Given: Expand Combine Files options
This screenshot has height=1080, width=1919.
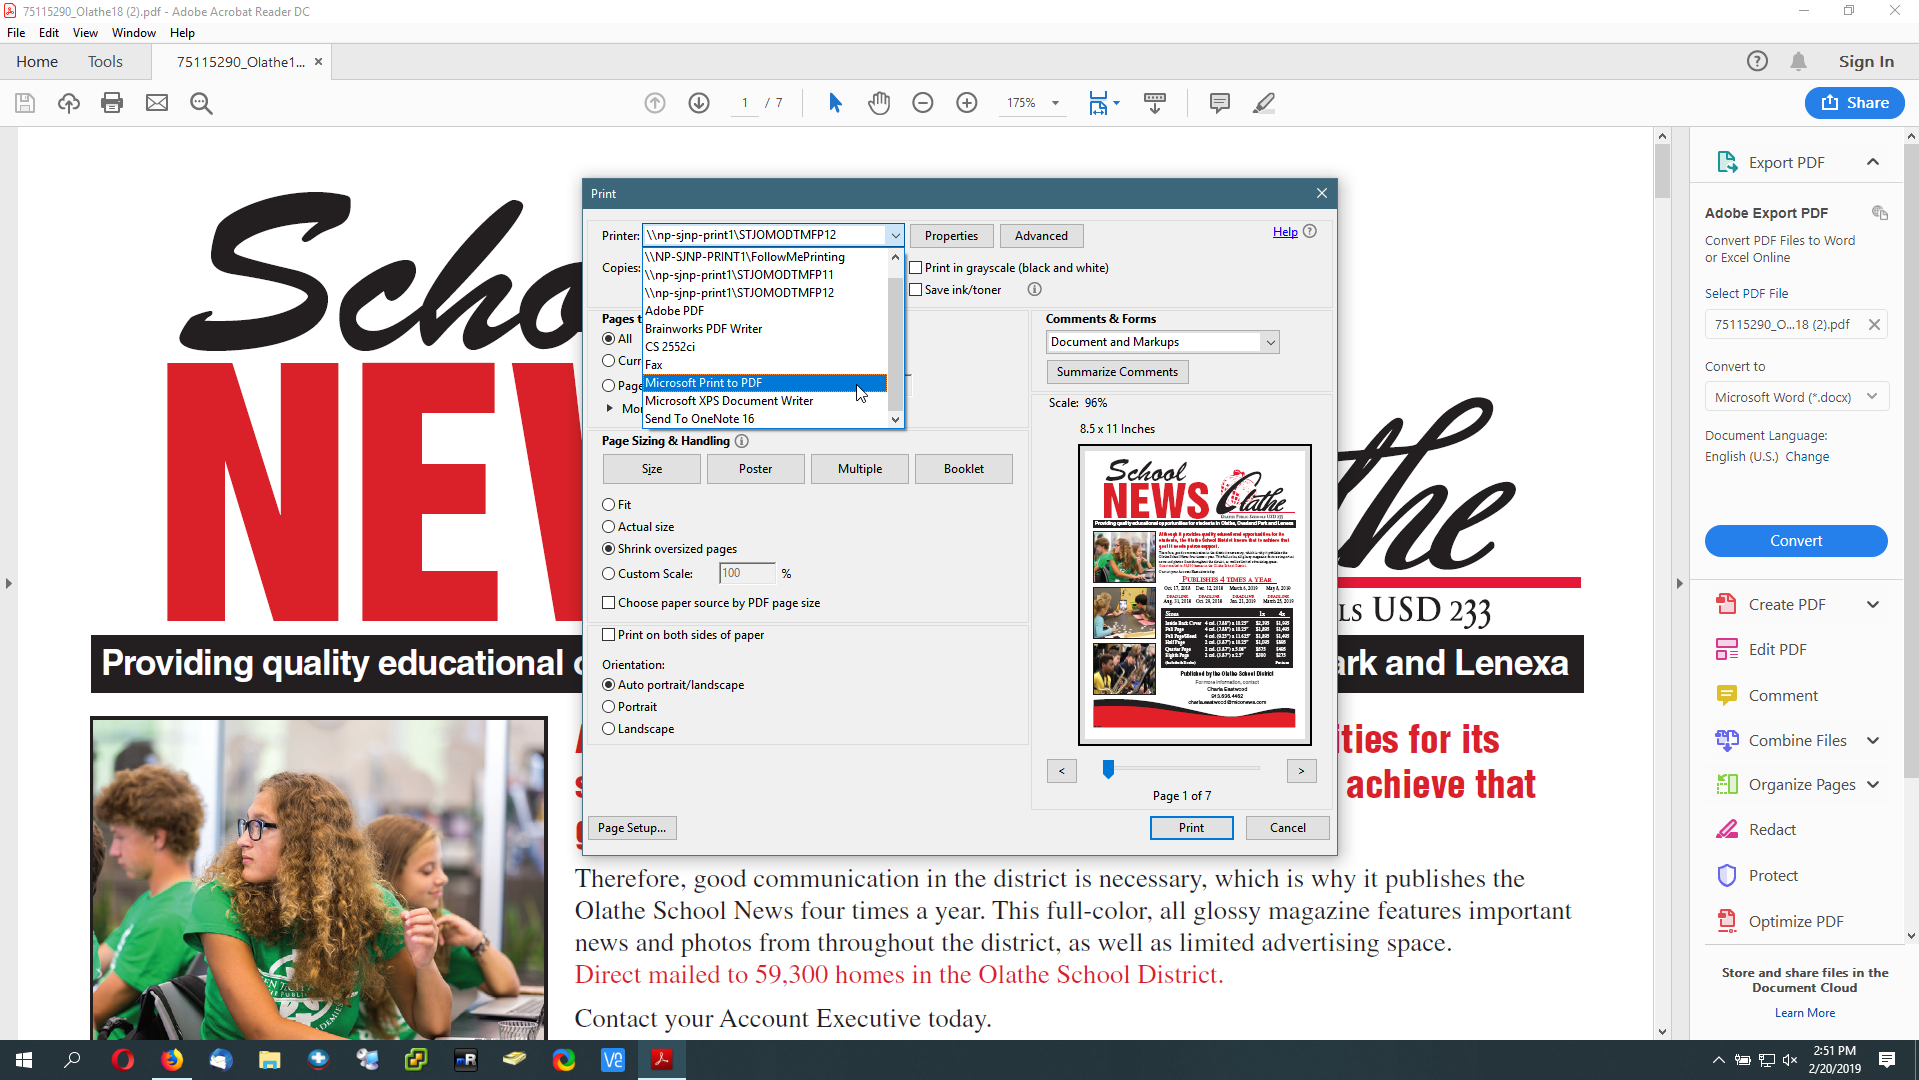Looking at the screenshot, I should click(1873, 741).
